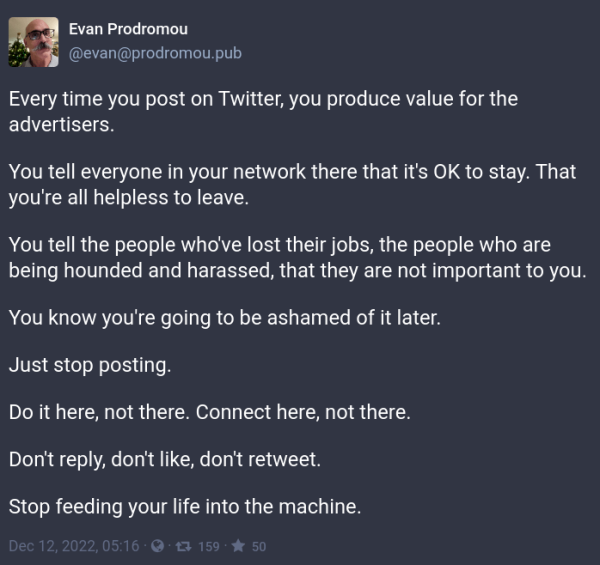Viewport: 600px width, 565px height.
Task: Click the sentence "Do it here, not there."
Action: (x=99, y=412)
